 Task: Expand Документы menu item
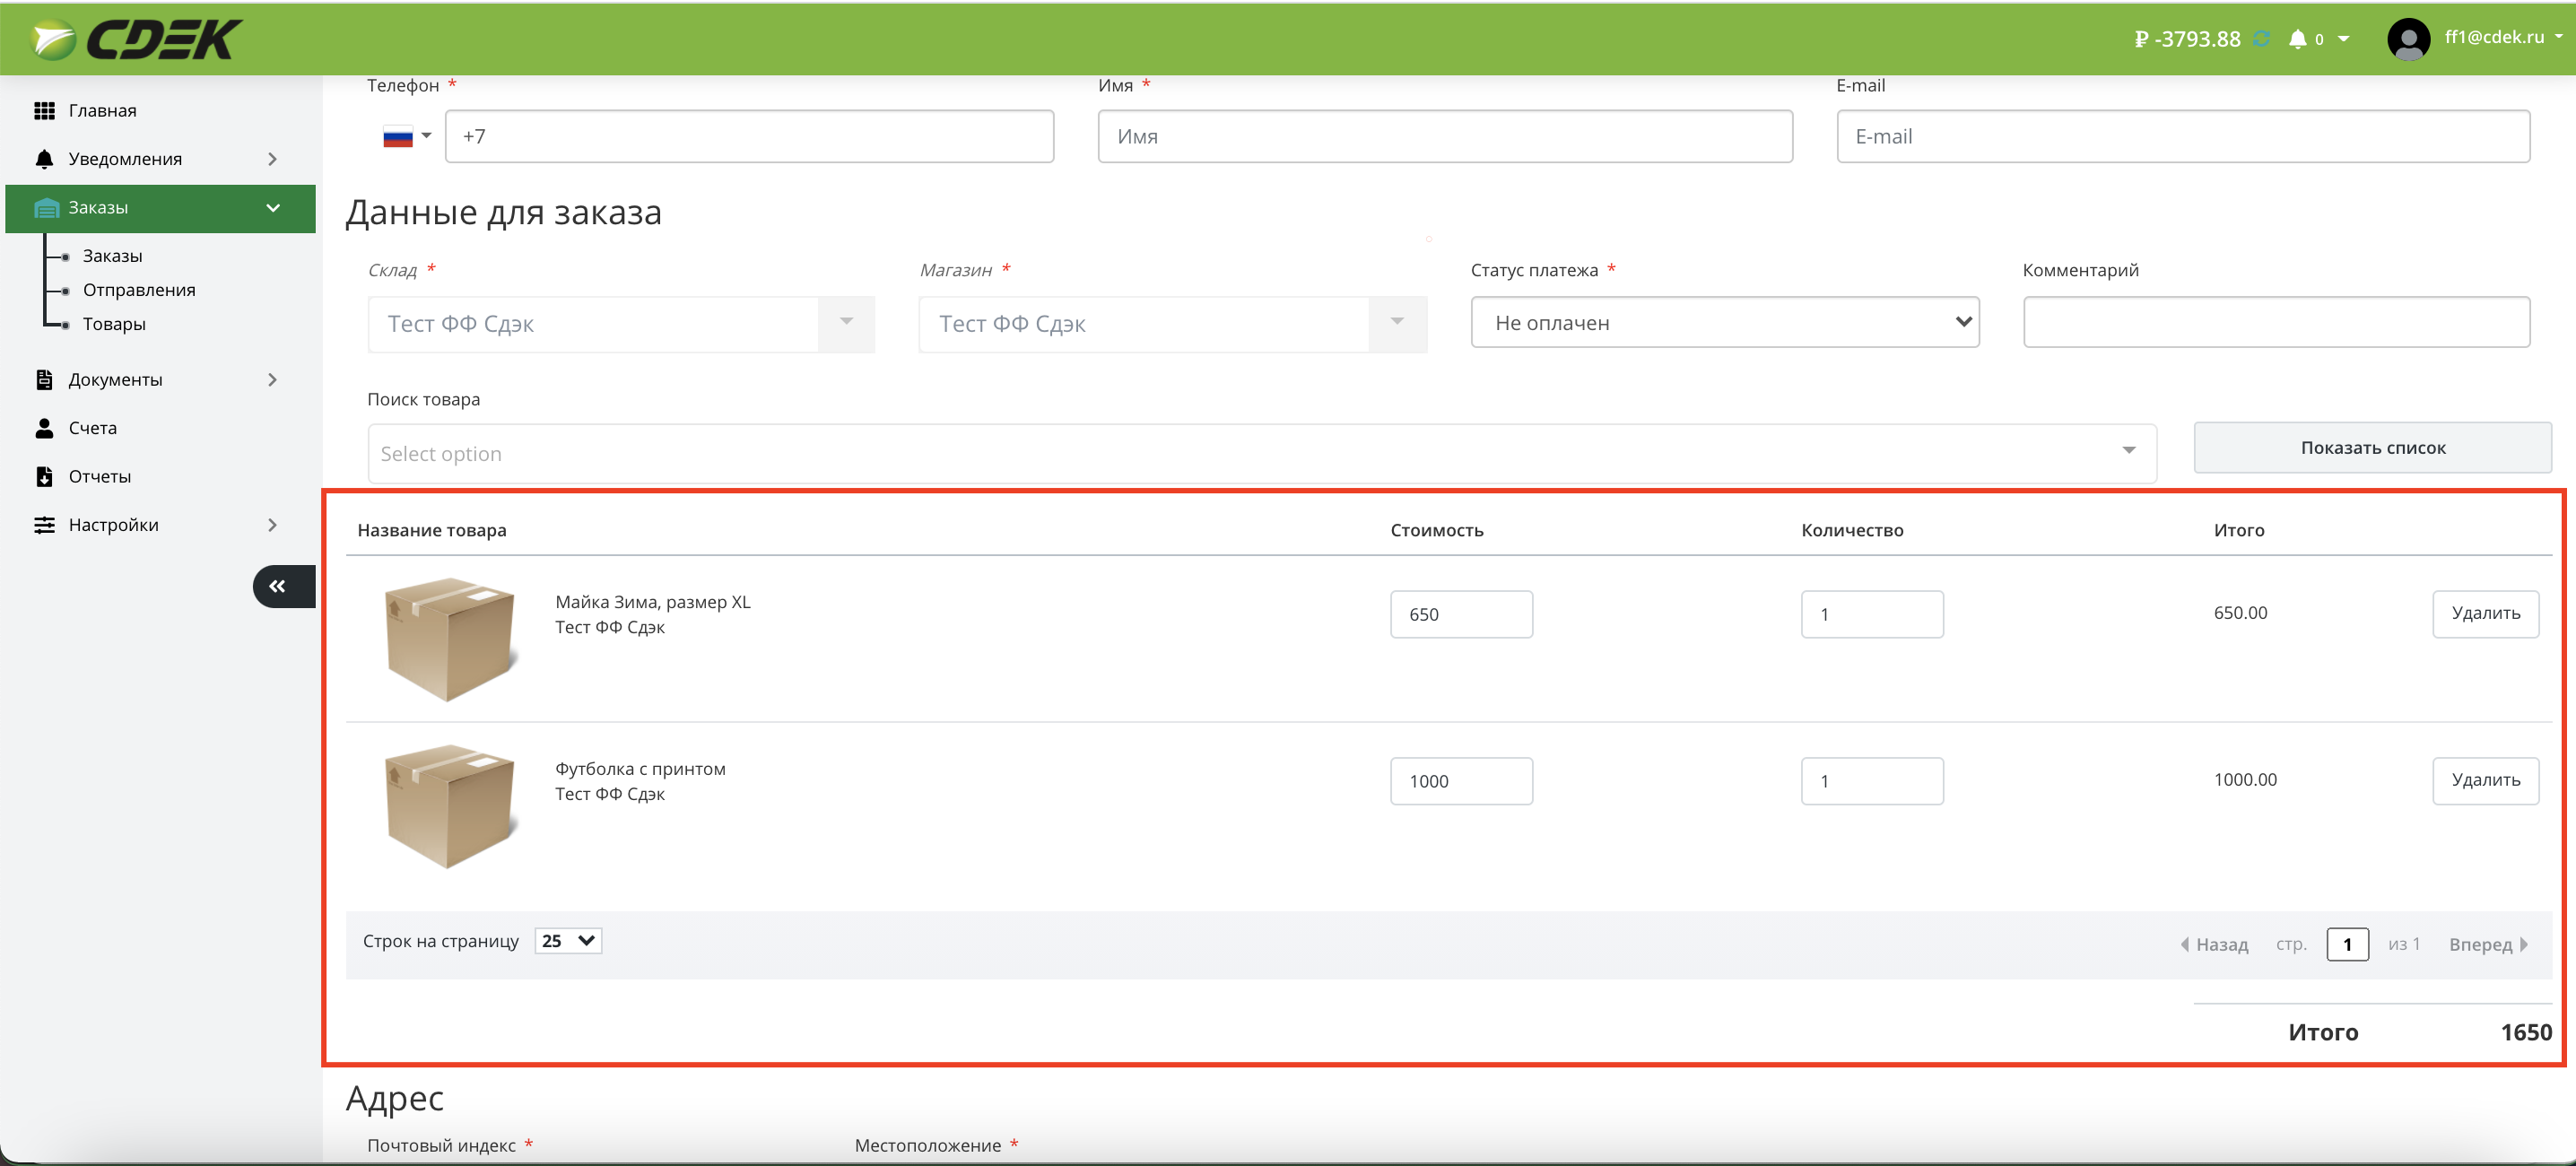(115, 380)
